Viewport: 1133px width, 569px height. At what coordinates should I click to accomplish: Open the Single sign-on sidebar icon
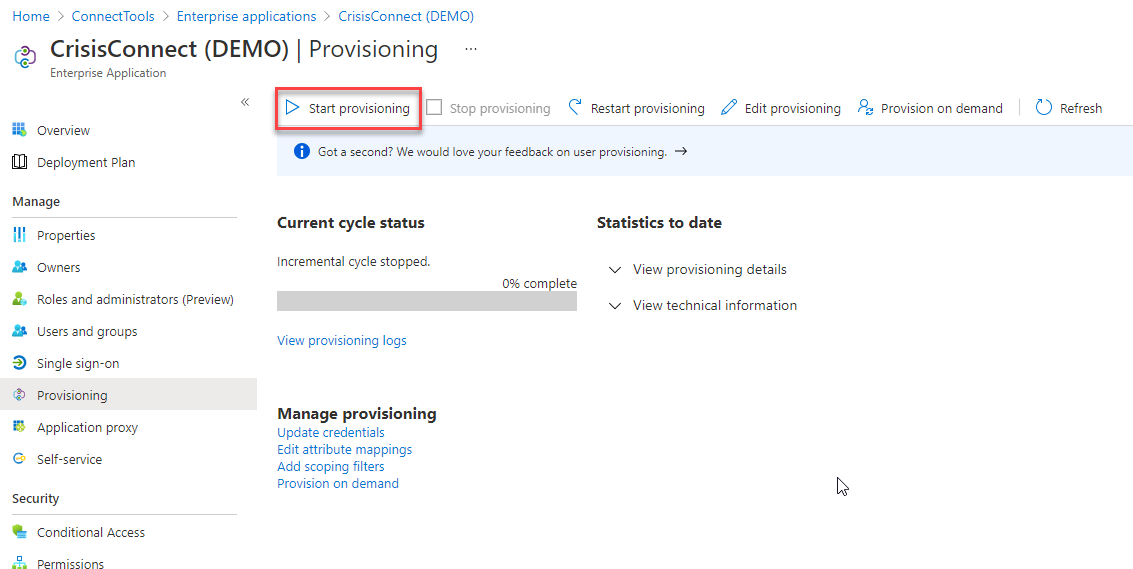20,363
